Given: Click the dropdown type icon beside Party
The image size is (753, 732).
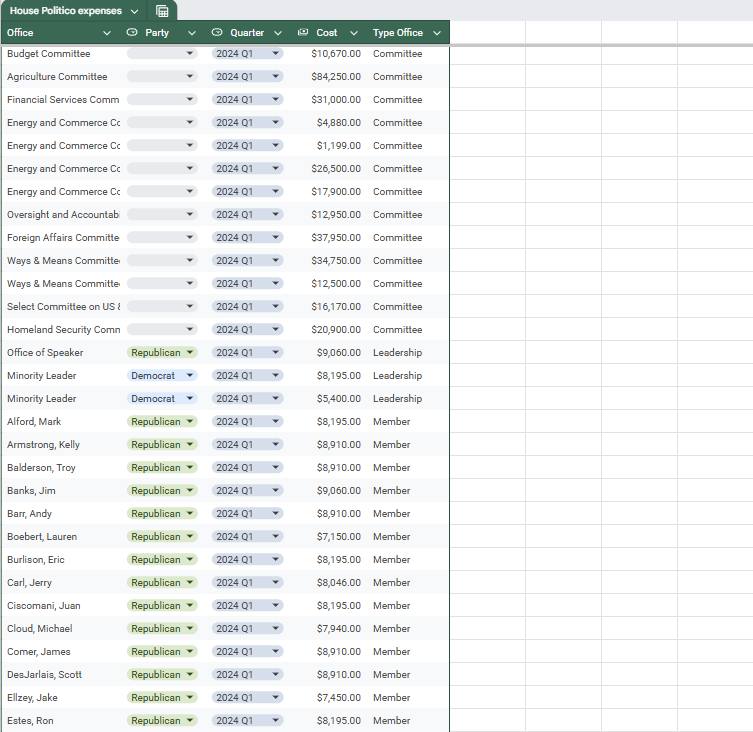Looking at the screenshot, I should [x=132, y=33].
